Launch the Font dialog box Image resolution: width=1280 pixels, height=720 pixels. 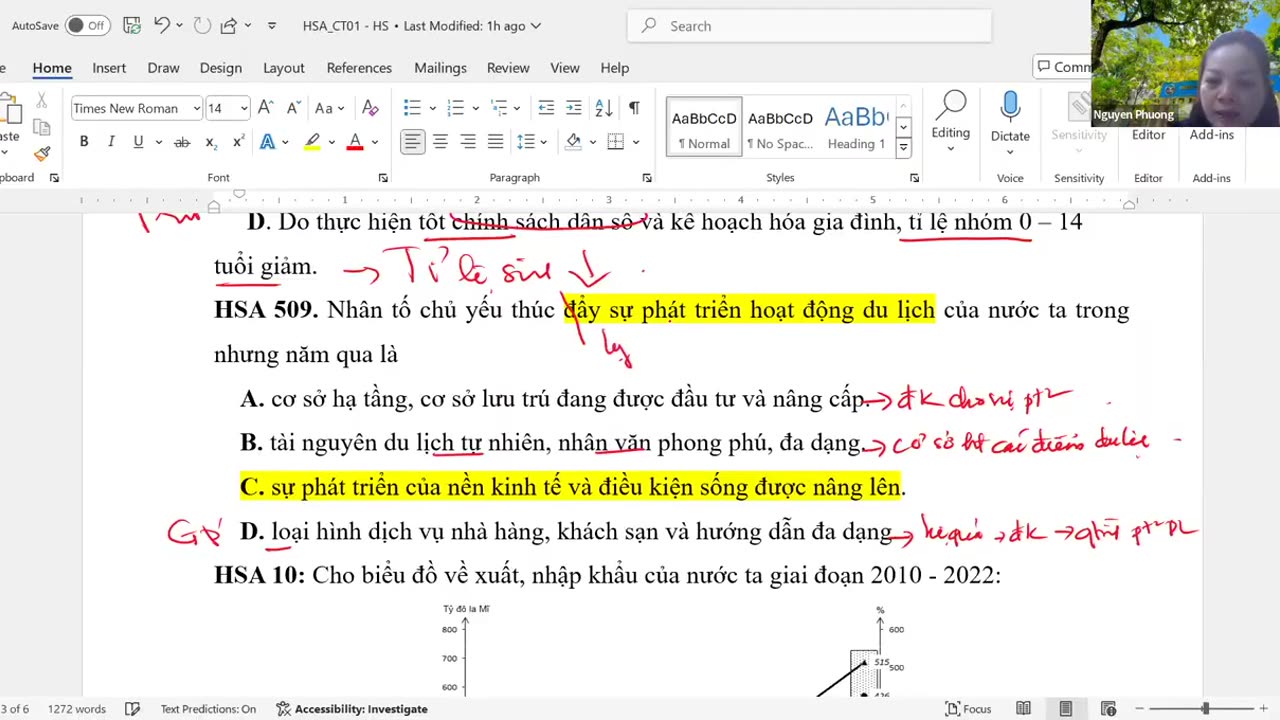[383, 178]
